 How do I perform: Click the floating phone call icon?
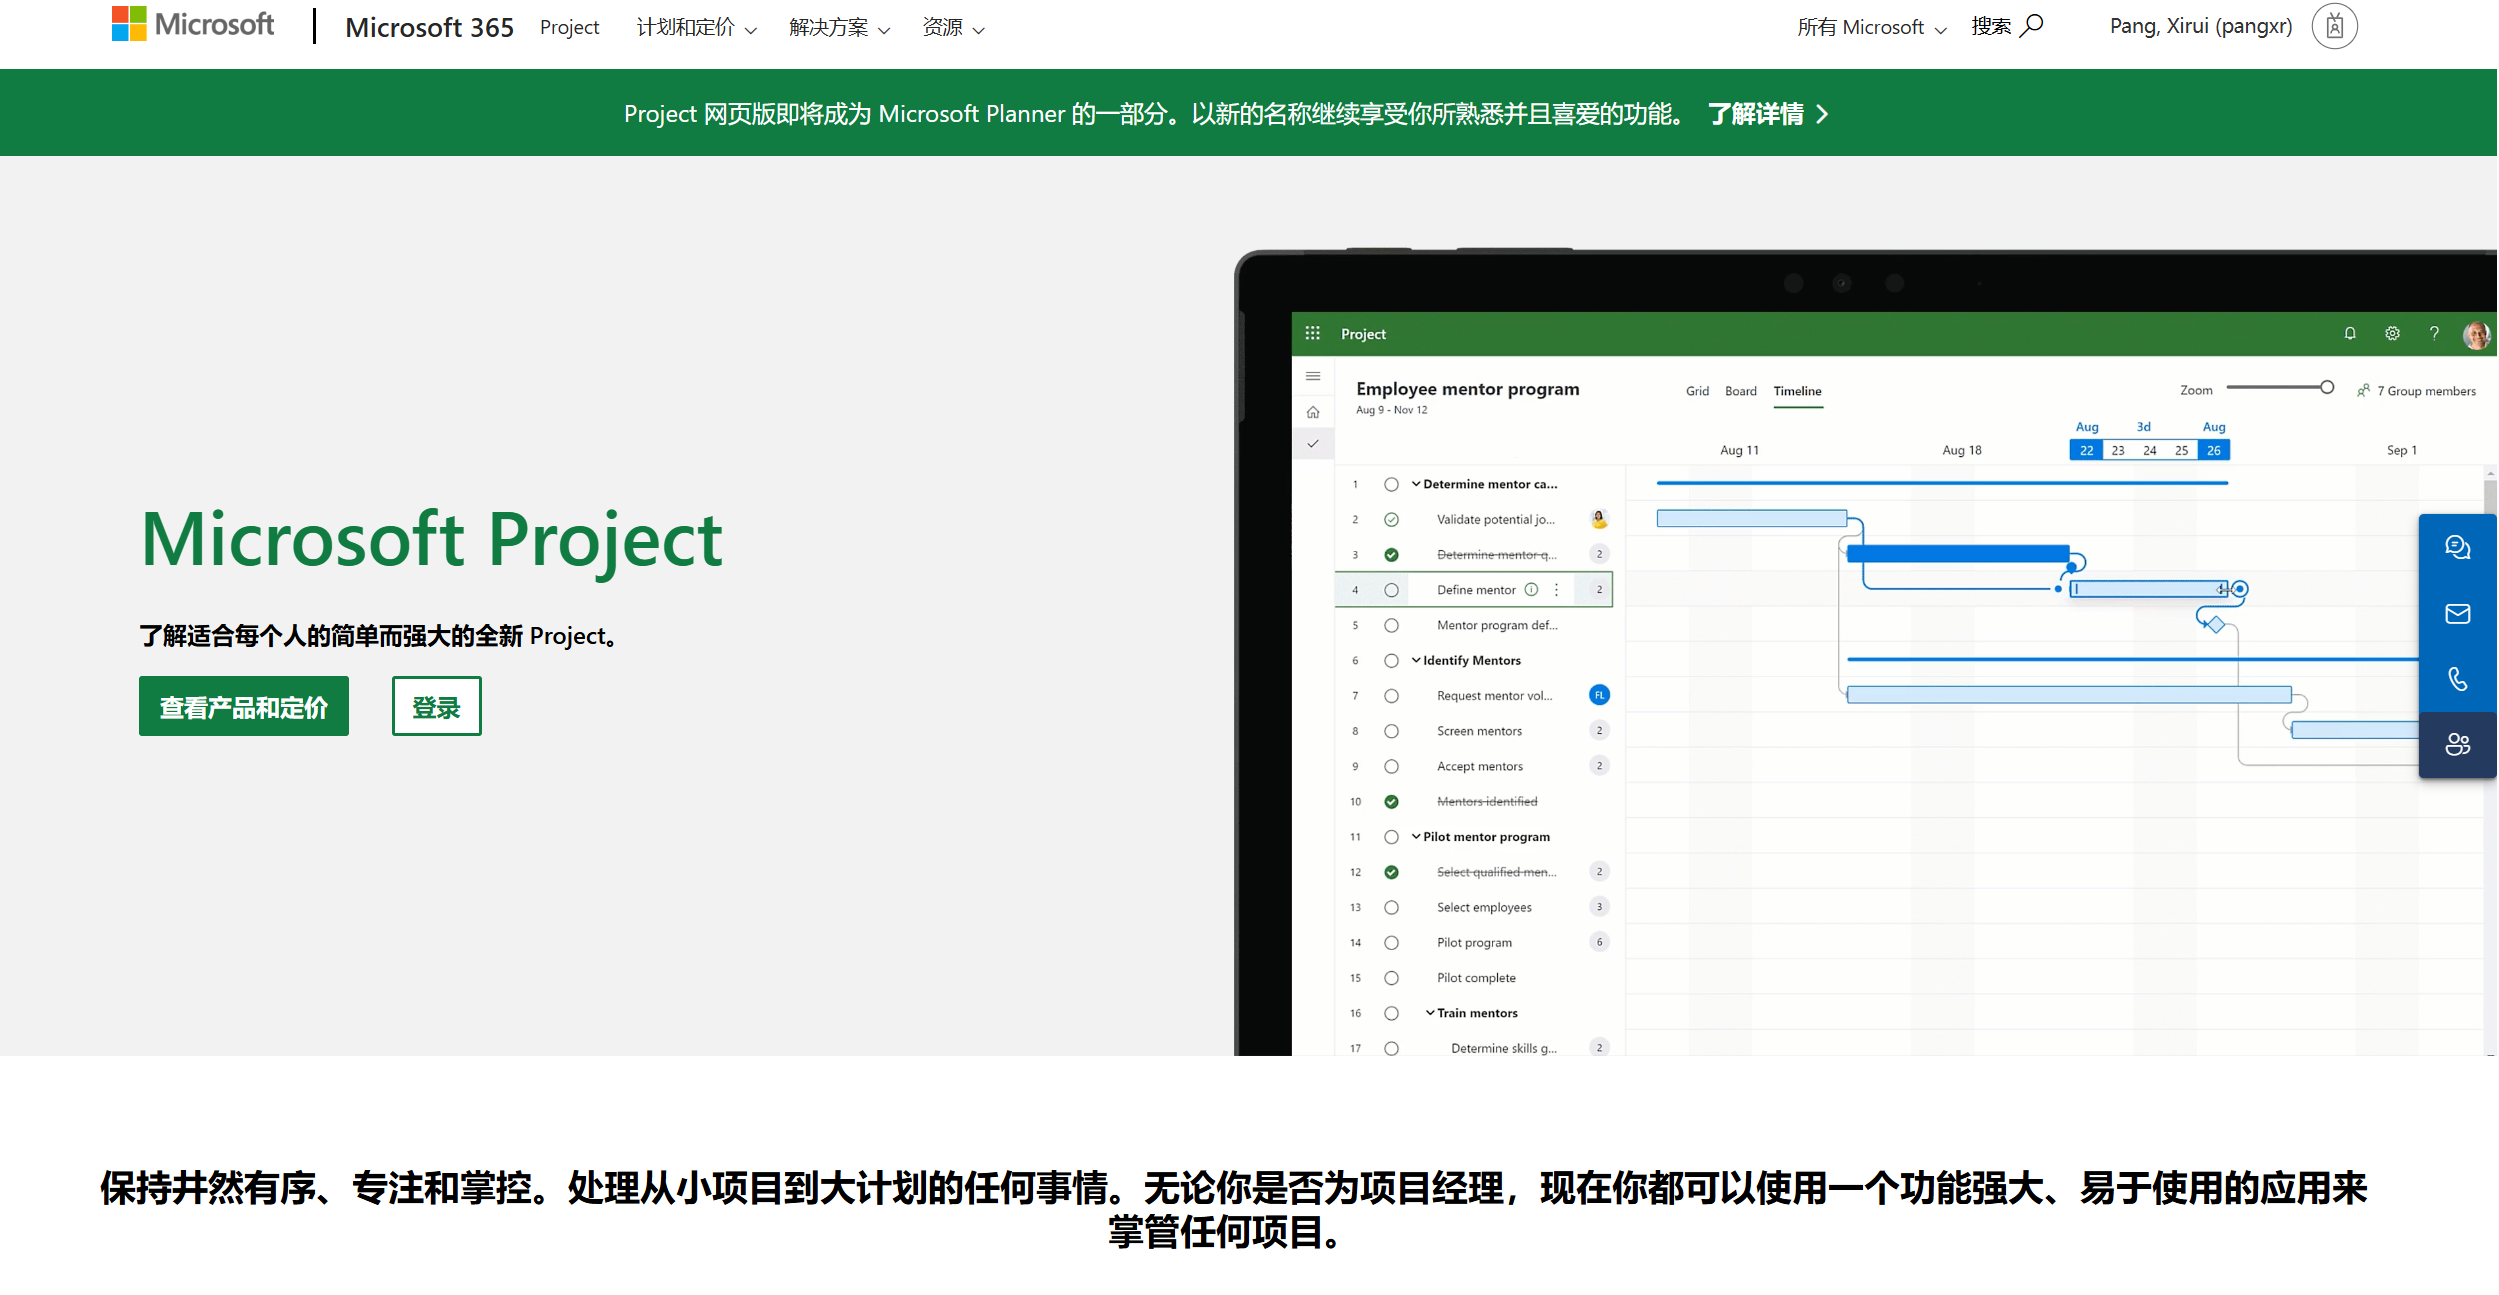click(x=2457, y=679)
